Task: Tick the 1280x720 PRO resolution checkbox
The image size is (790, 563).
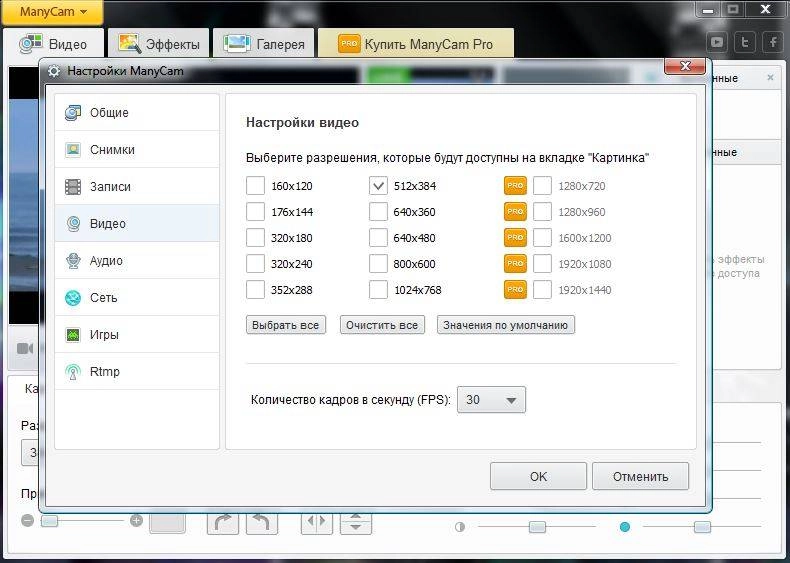Action: tap(543, 185)
